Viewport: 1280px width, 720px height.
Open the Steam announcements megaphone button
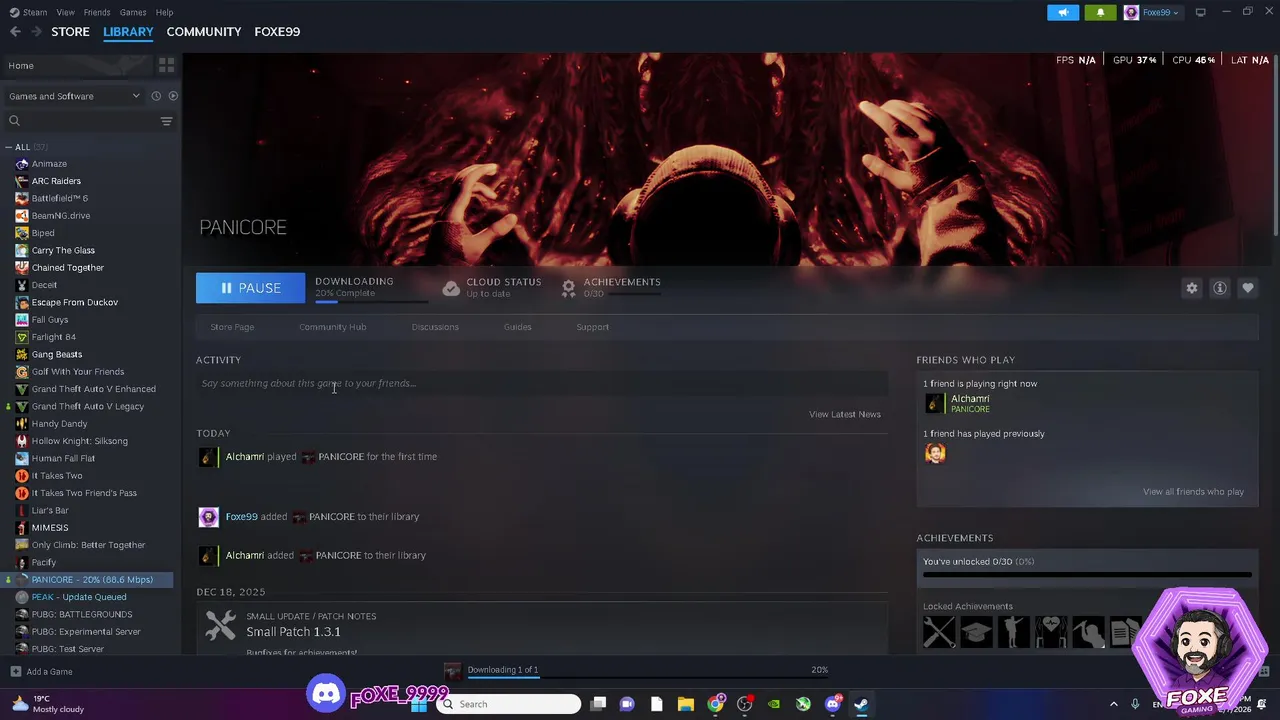coord(1063,12)
